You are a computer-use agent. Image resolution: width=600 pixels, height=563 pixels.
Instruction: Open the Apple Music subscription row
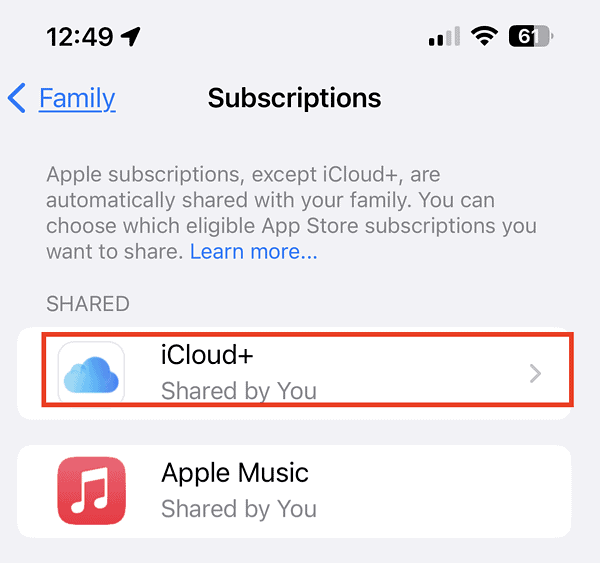pyautogui.click(x=294, y=491)
